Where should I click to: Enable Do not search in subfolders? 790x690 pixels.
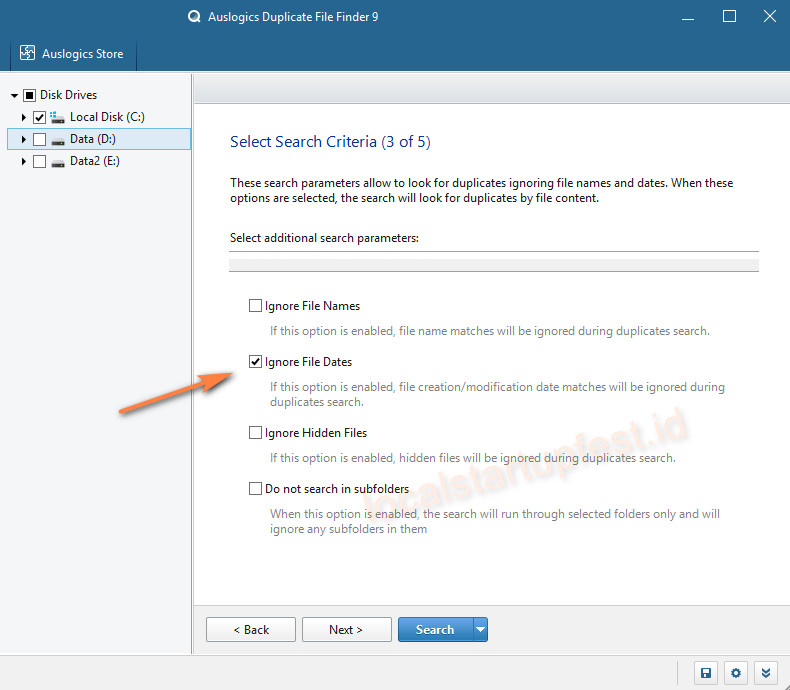click(x=255, y=489)
